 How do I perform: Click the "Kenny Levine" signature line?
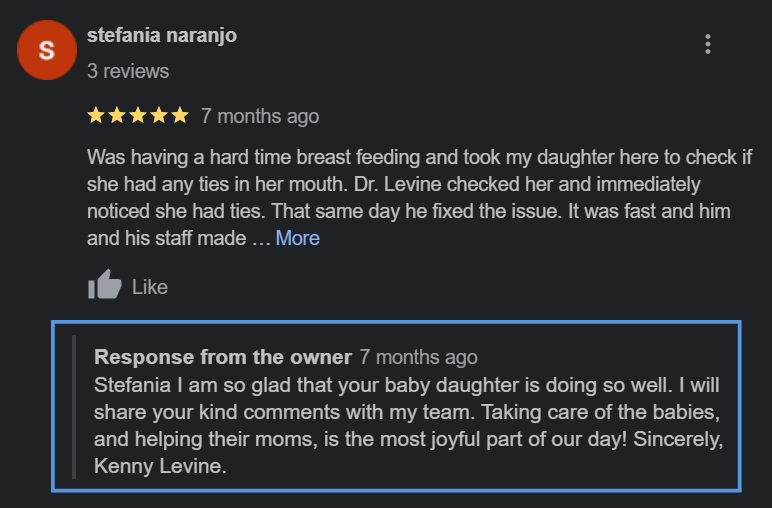(160, 466)
